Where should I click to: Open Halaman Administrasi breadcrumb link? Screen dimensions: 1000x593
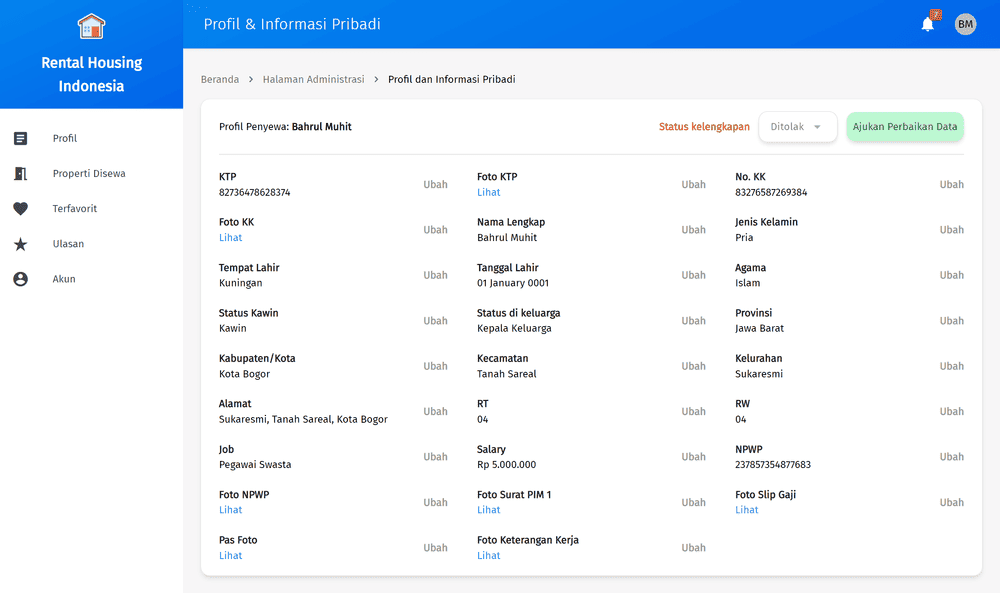click(313, 79)
